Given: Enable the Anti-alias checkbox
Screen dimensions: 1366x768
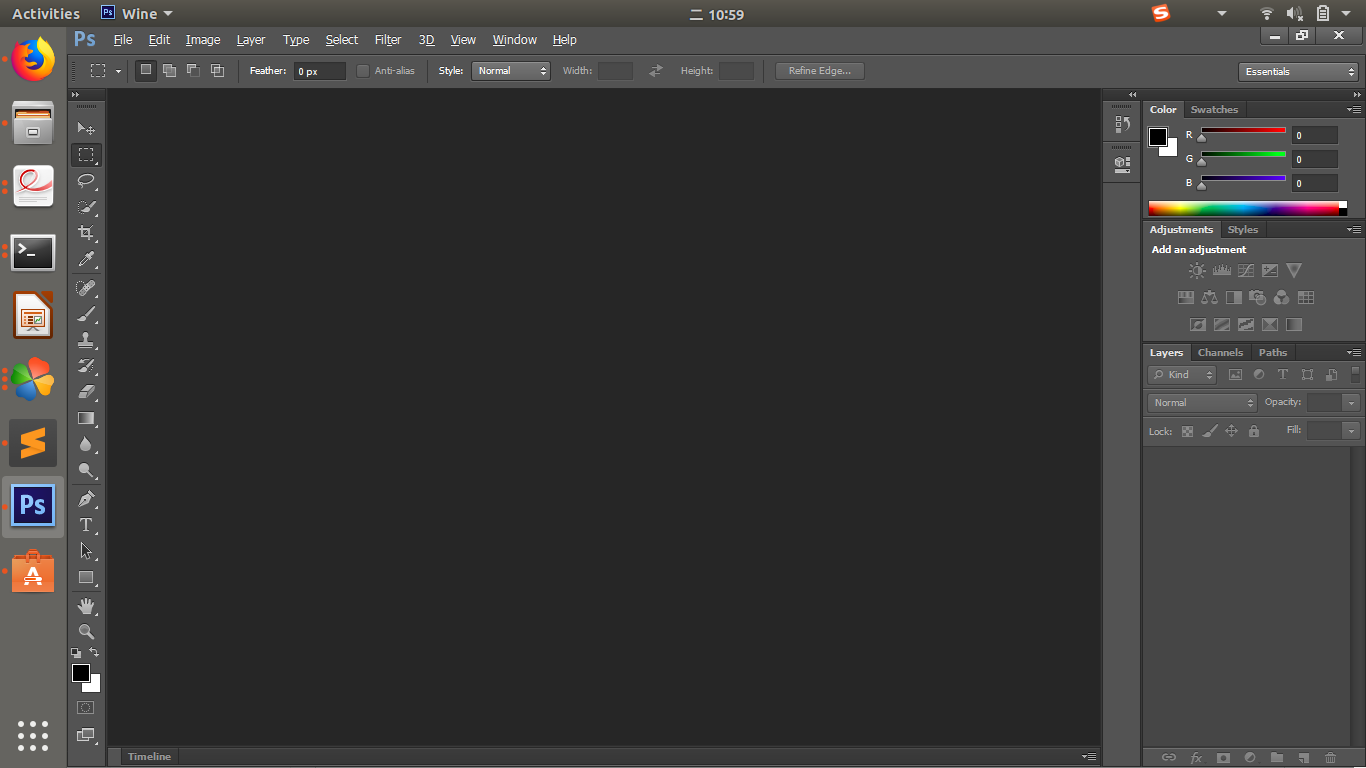Looking at the screenshot, I should pos(361,70).
